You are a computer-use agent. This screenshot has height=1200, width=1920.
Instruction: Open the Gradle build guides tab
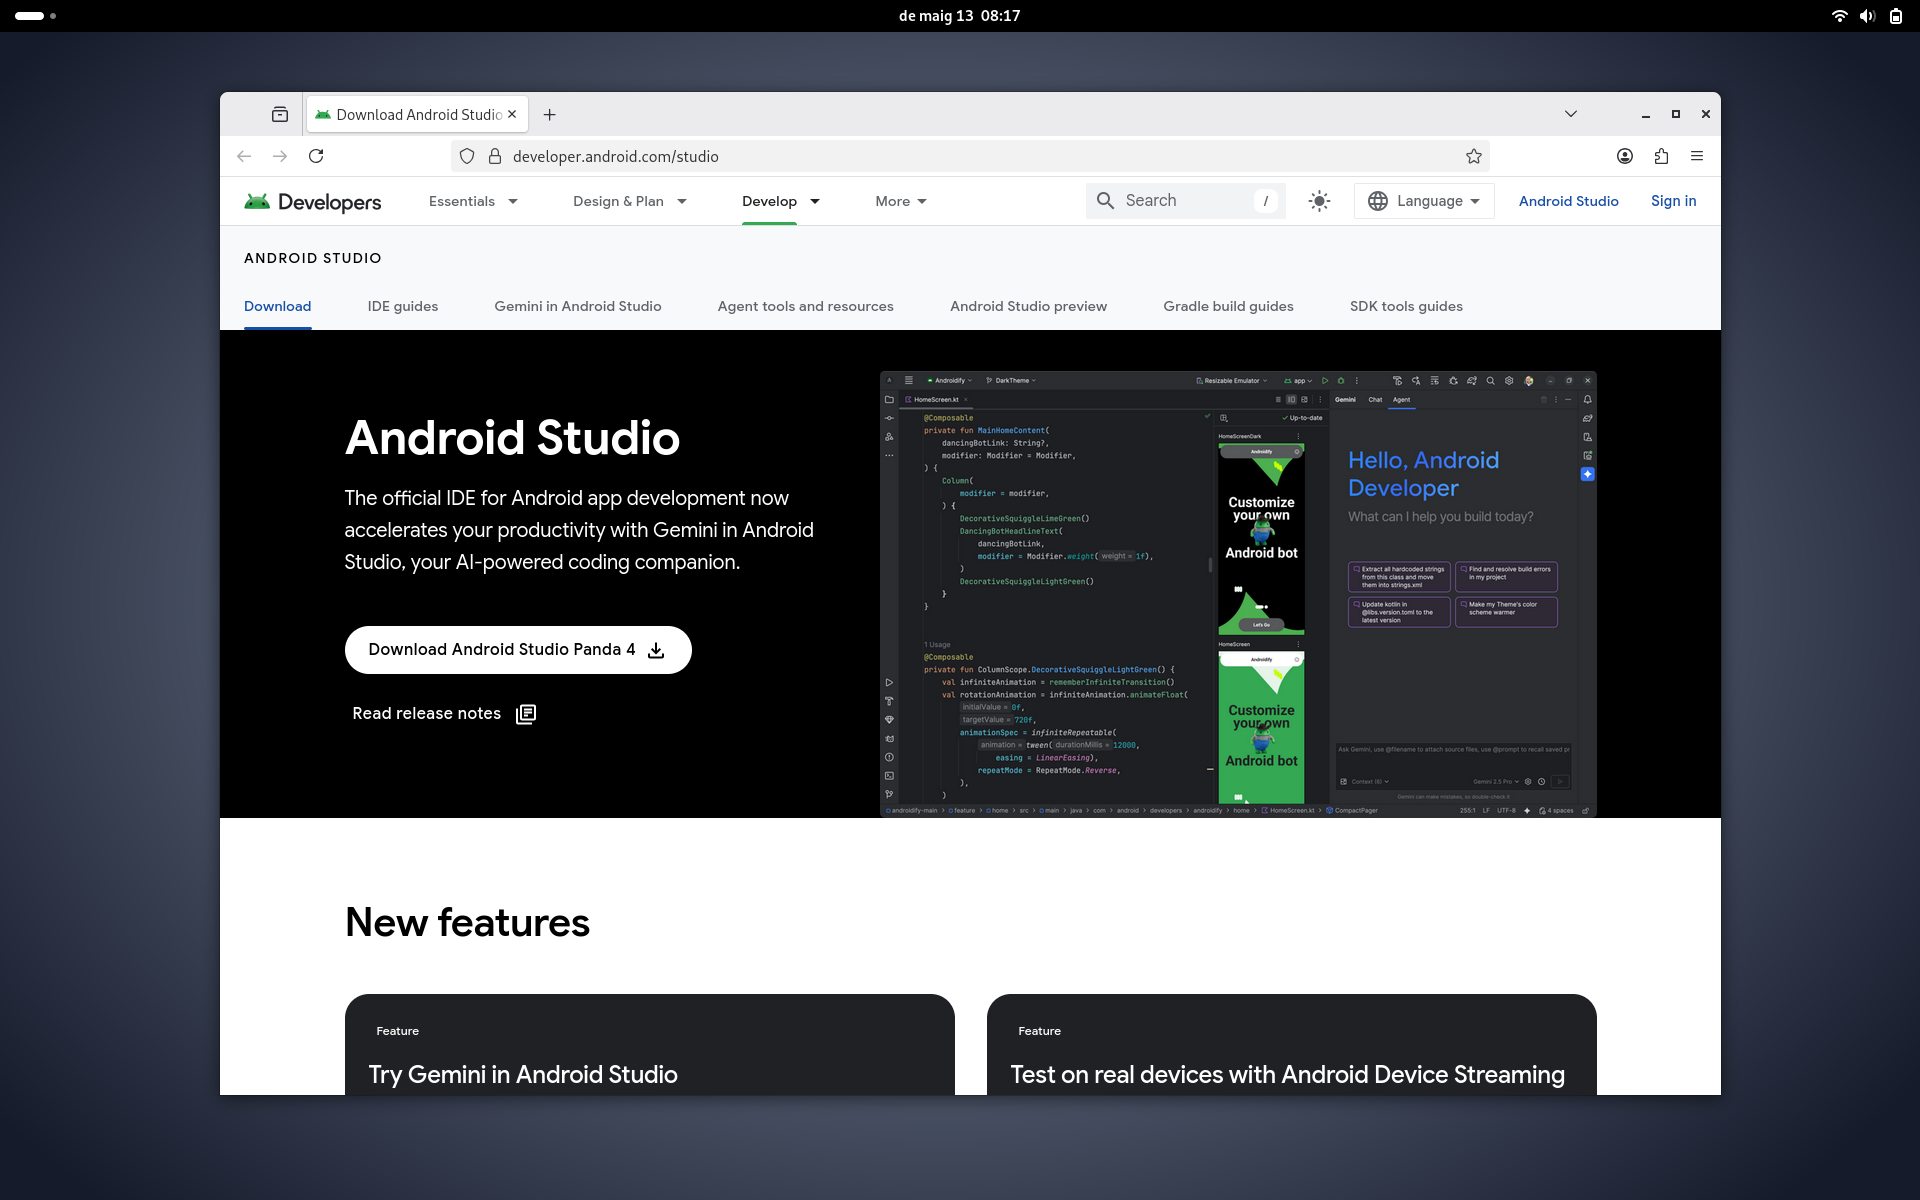[x=1228, y=306]
